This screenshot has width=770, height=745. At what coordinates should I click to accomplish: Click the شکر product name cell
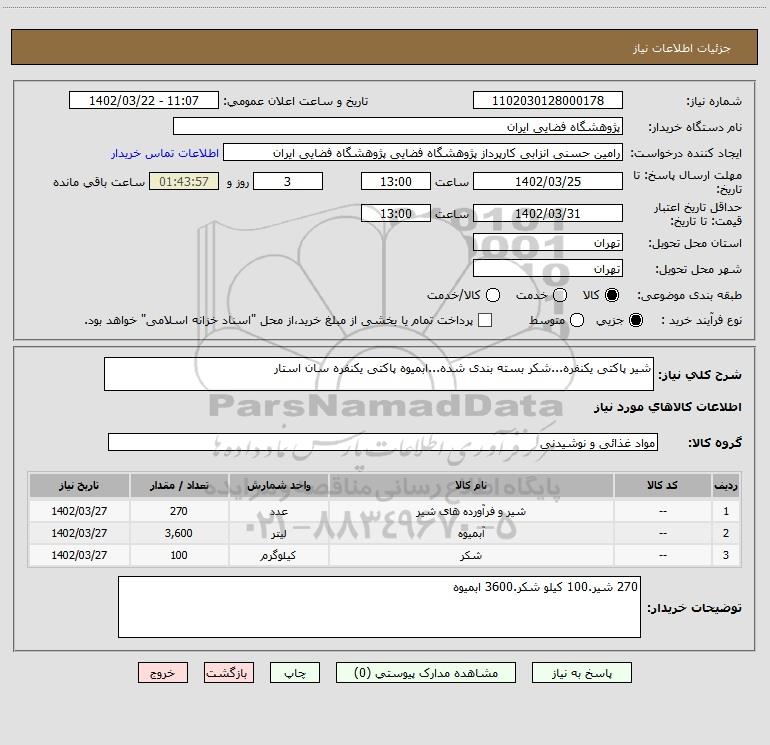coord(471,555)
